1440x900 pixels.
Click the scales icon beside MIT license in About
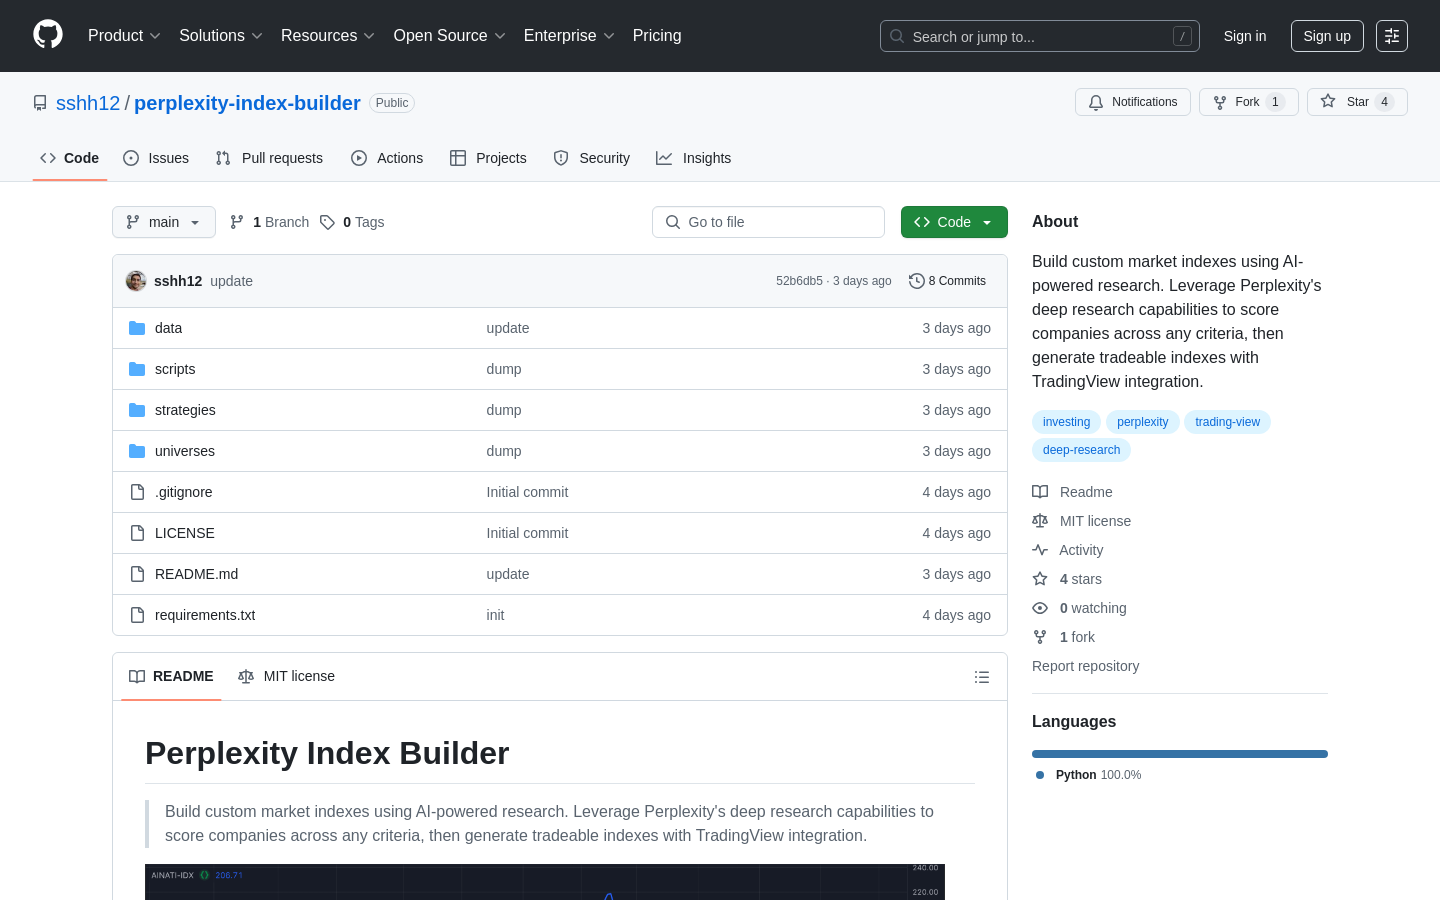point(1040,521)
